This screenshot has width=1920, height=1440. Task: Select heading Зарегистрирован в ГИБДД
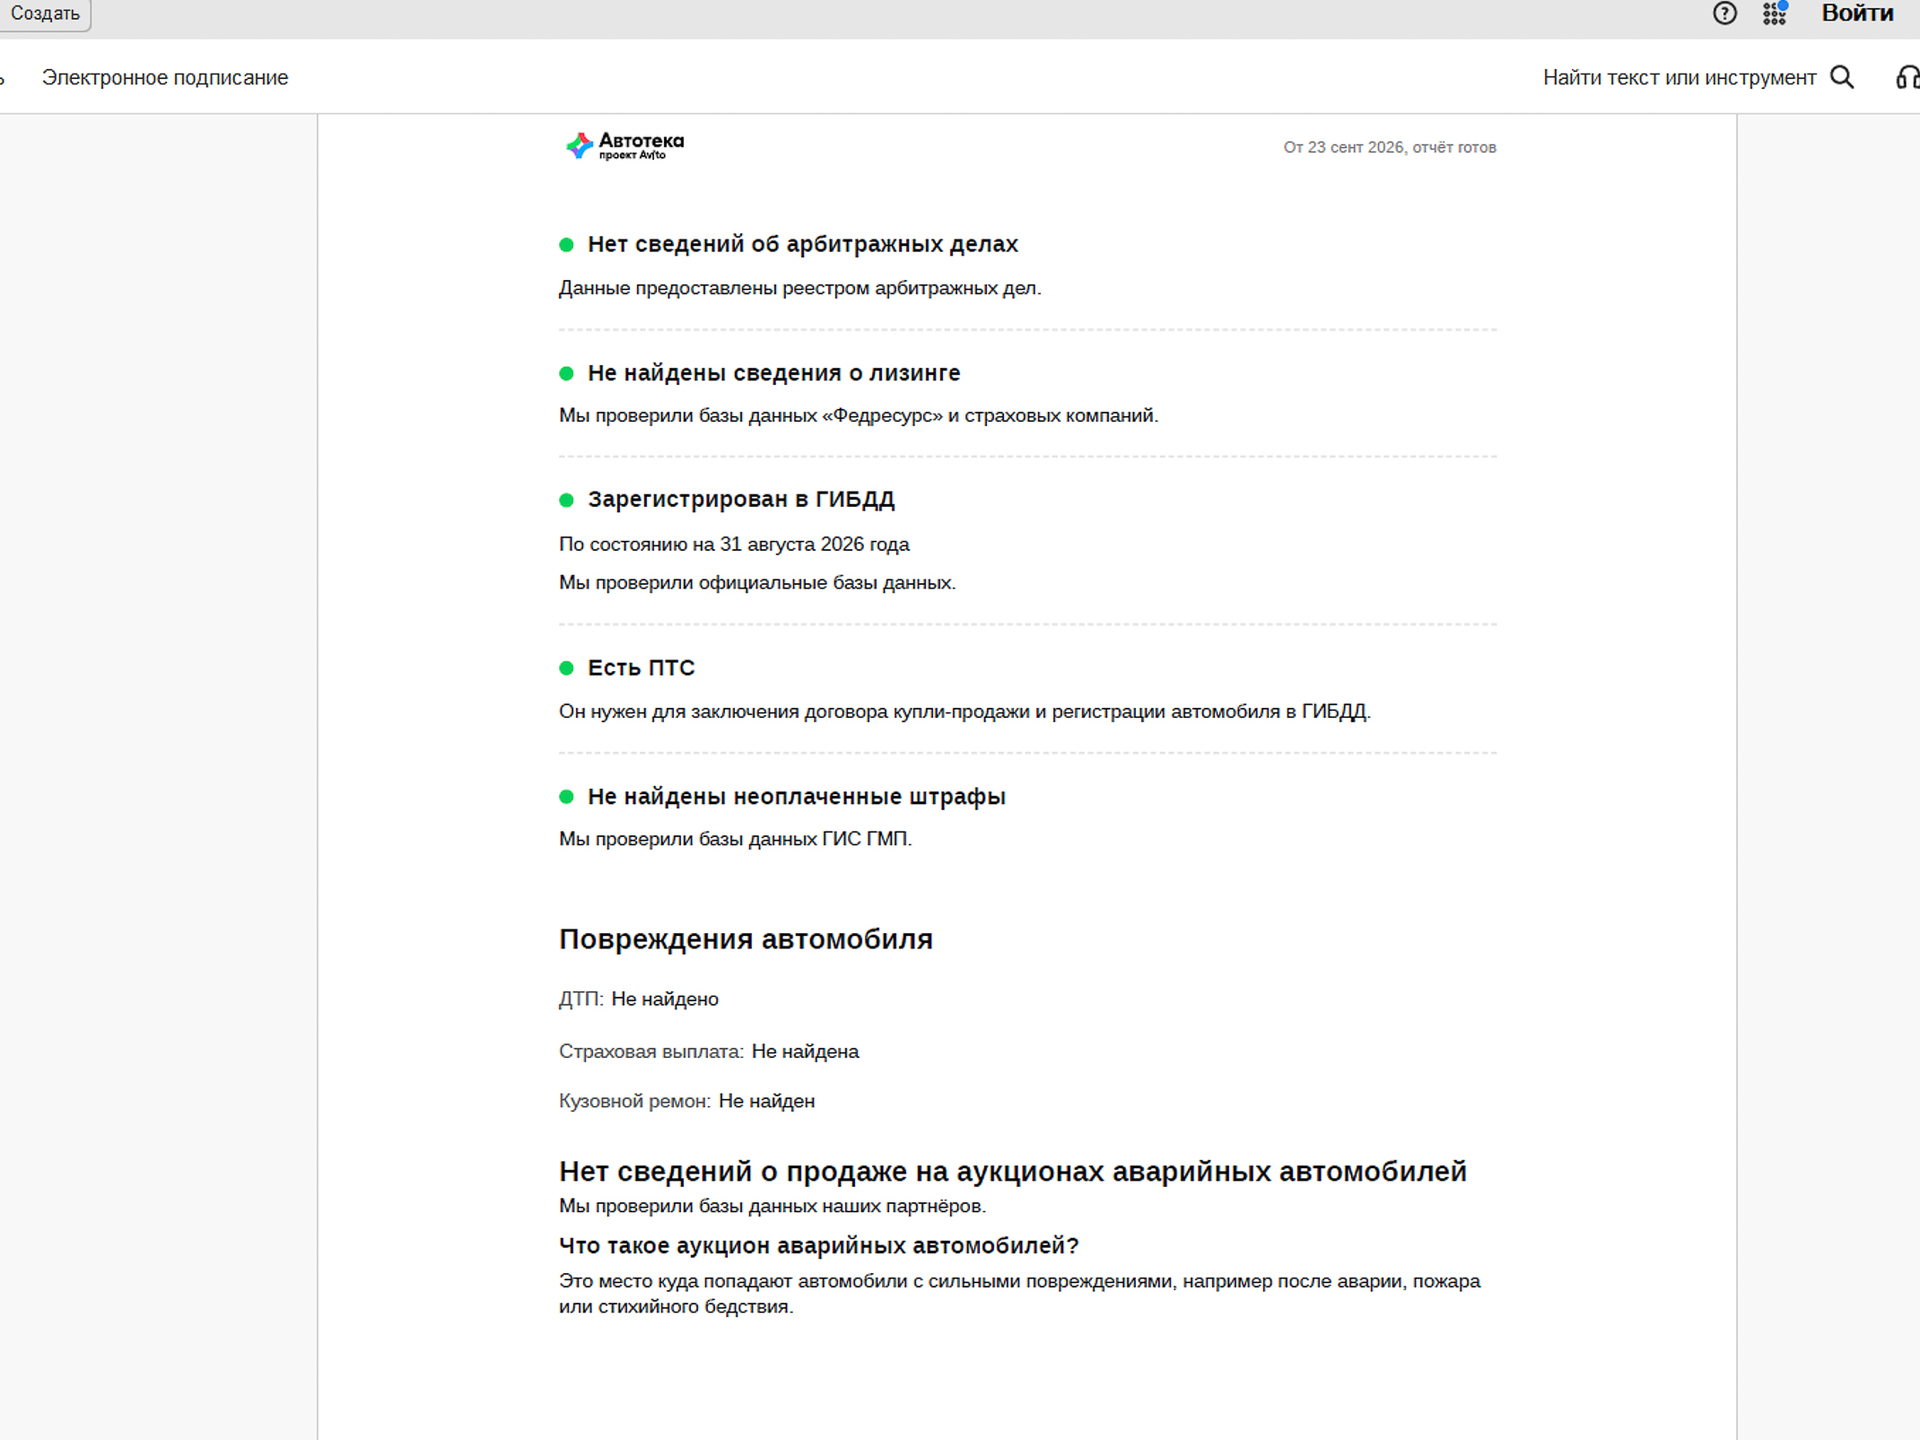click(x=741, y=499)
